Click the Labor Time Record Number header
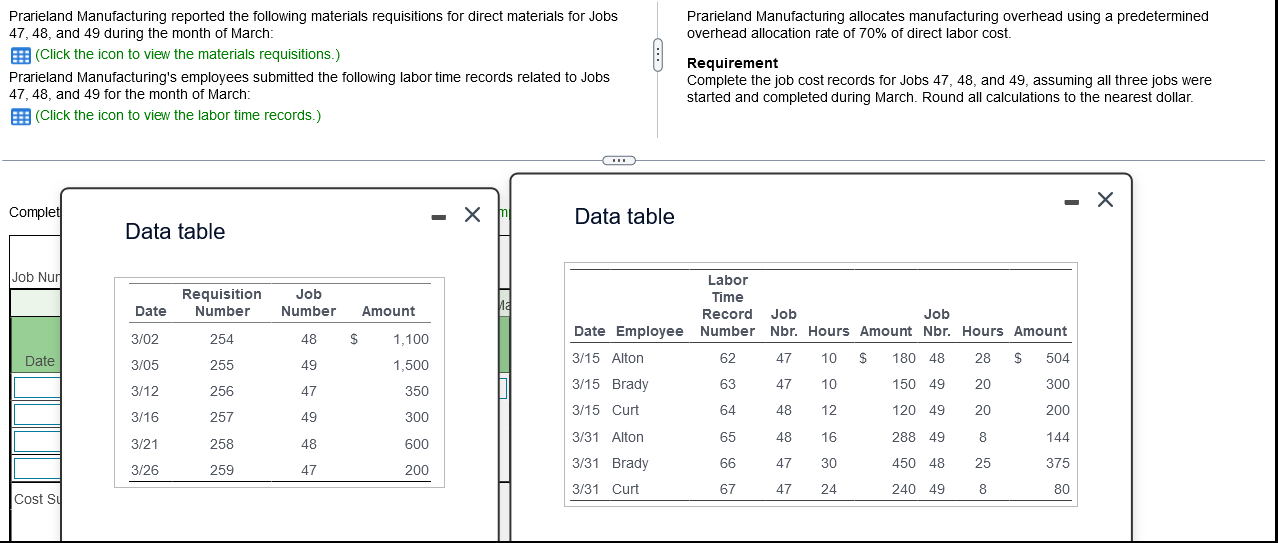 (727, 306)
